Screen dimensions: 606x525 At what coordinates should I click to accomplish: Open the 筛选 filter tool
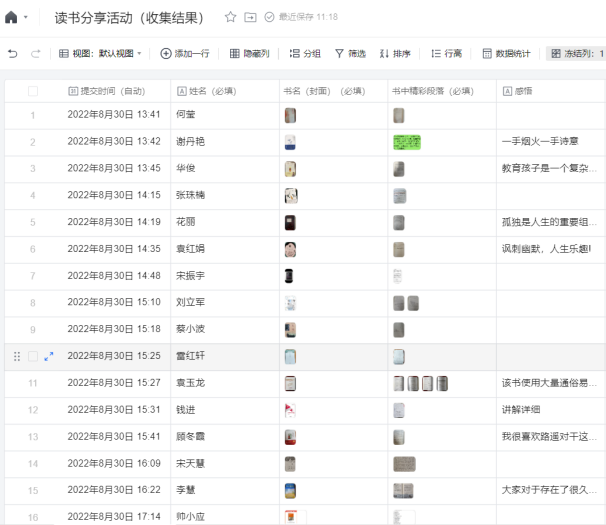[350, 53]
